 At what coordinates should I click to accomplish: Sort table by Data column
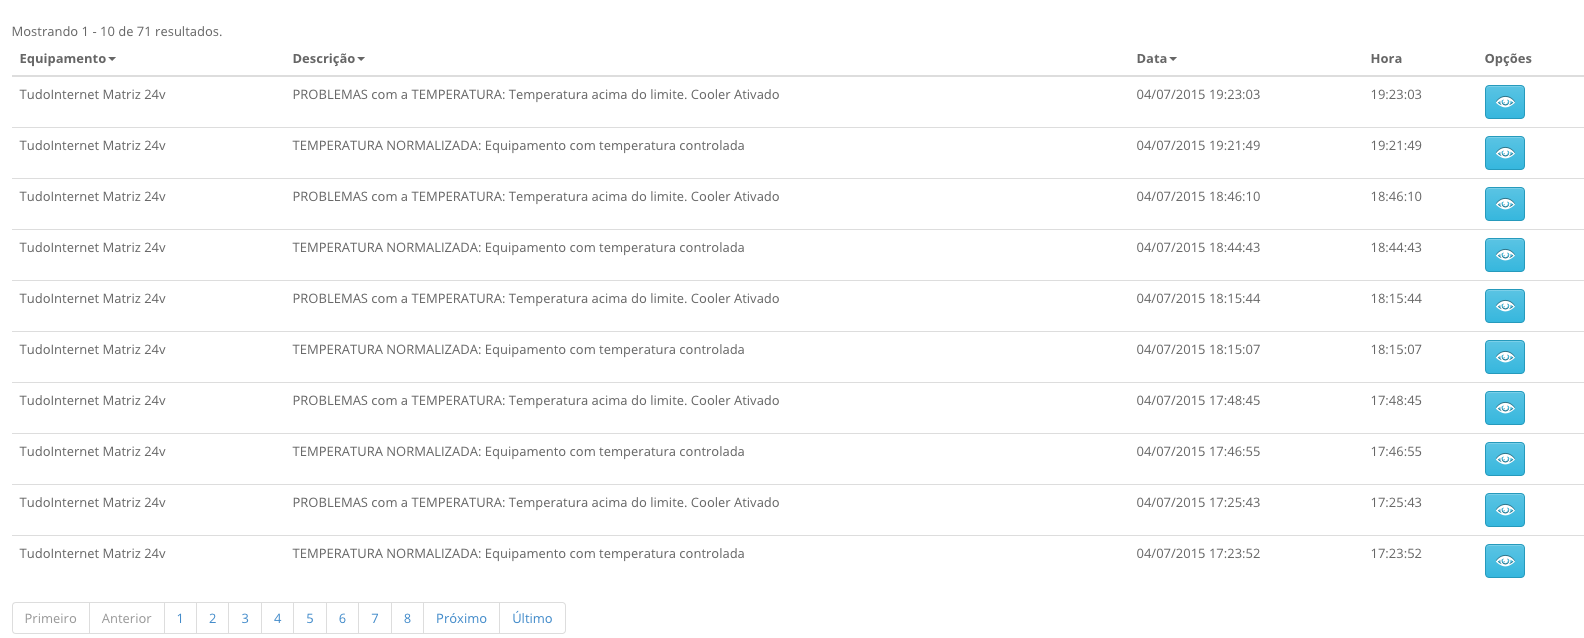[x=1156, y=59]
